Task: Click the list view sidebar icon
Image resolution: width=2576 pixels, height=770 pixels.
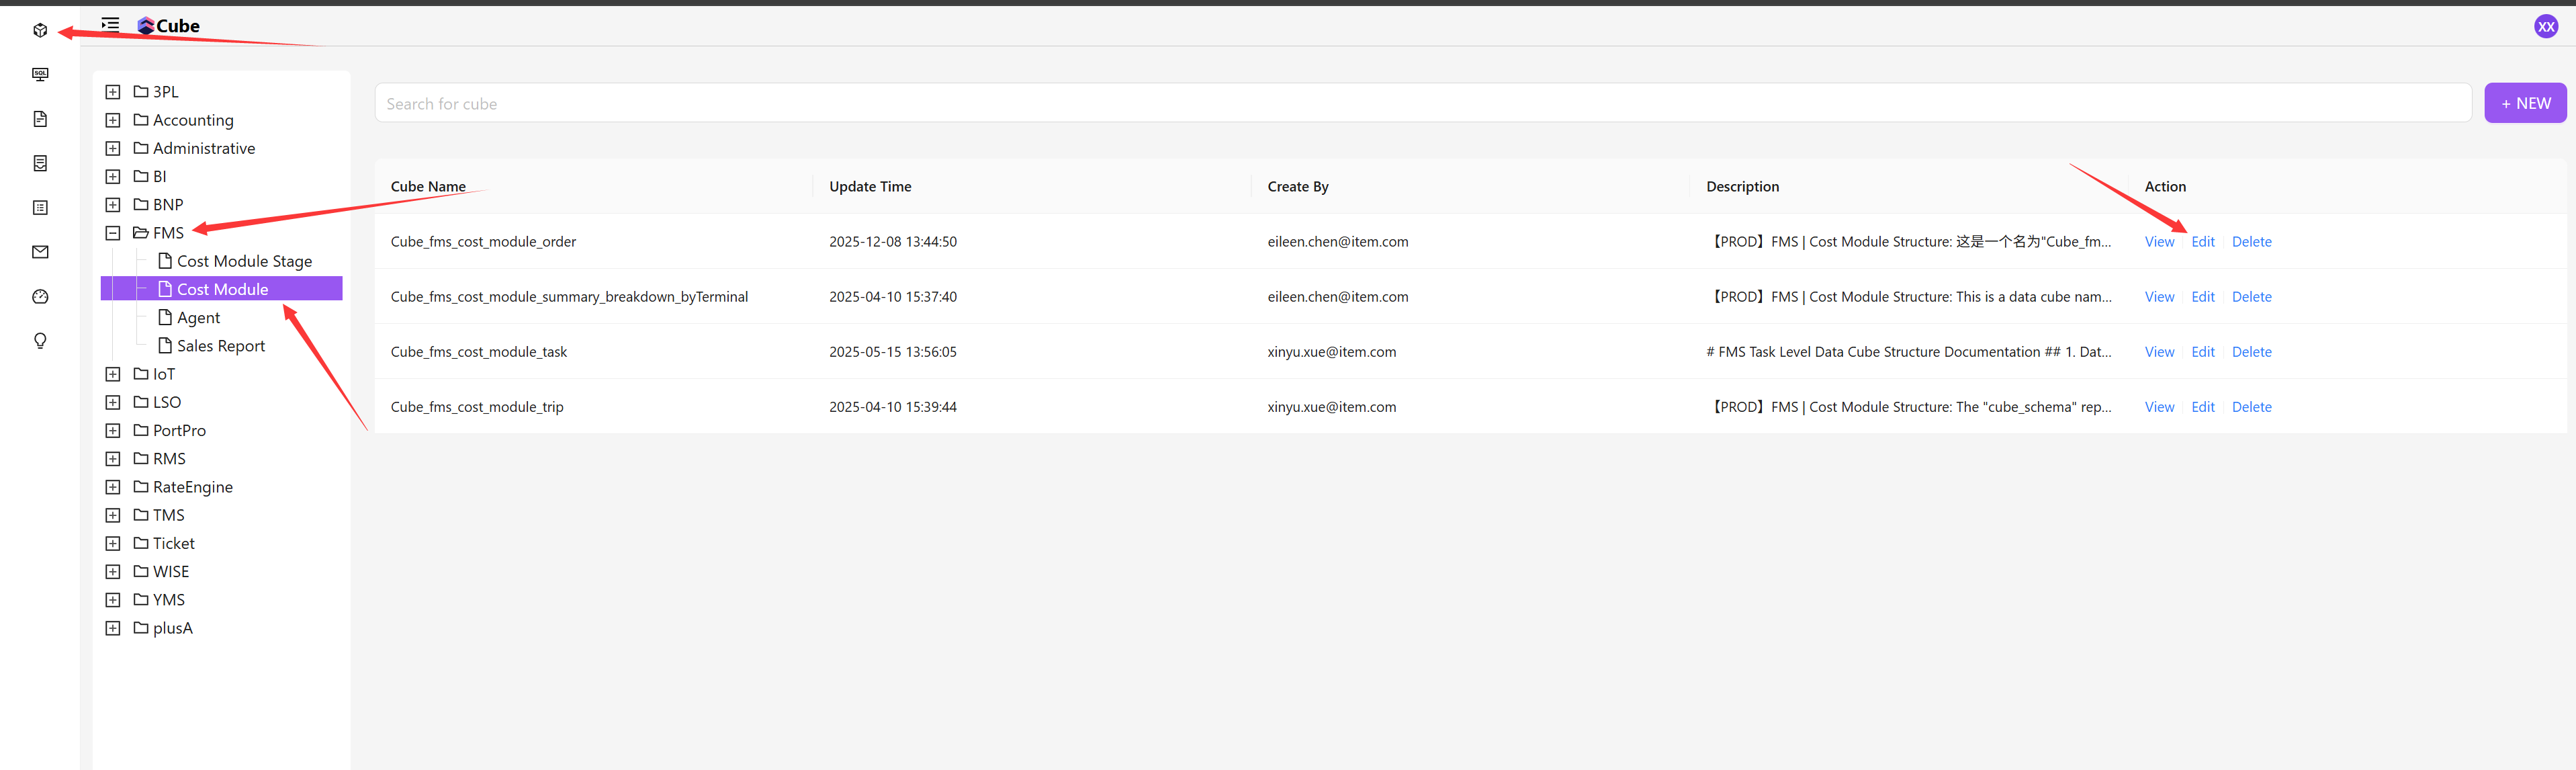Action: tap(40, 208)
